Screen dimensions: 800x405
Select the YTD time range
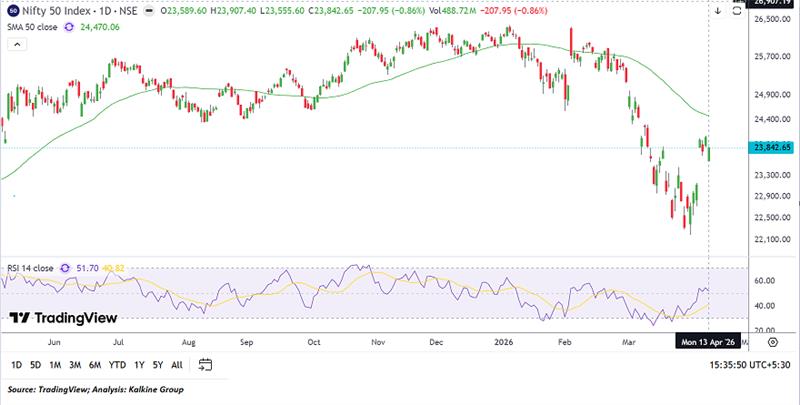[117, 365]
